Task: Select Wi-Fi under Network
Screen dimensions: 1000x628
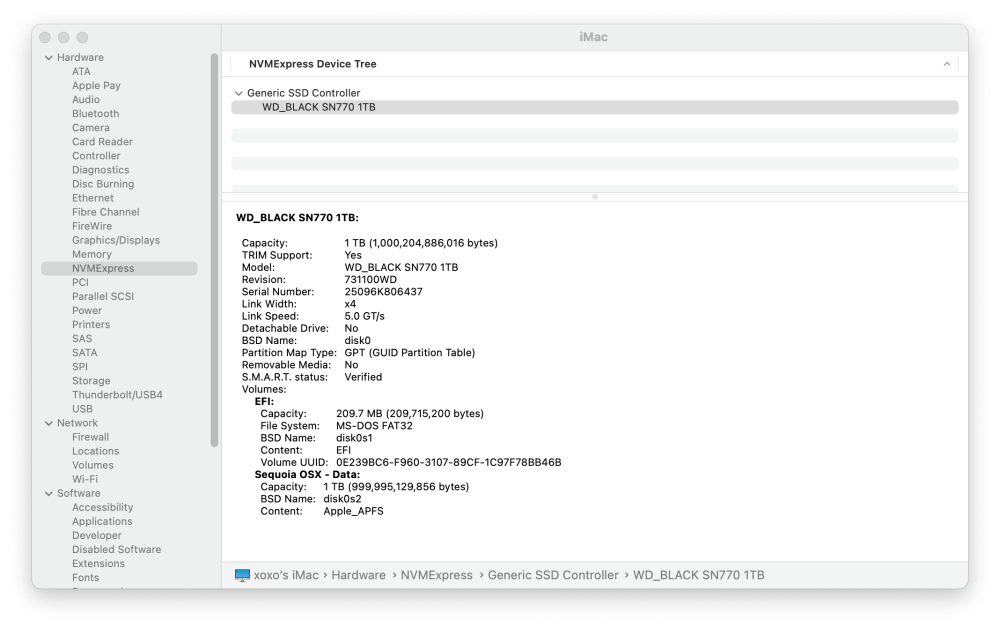Action: [x=85, y=479]
